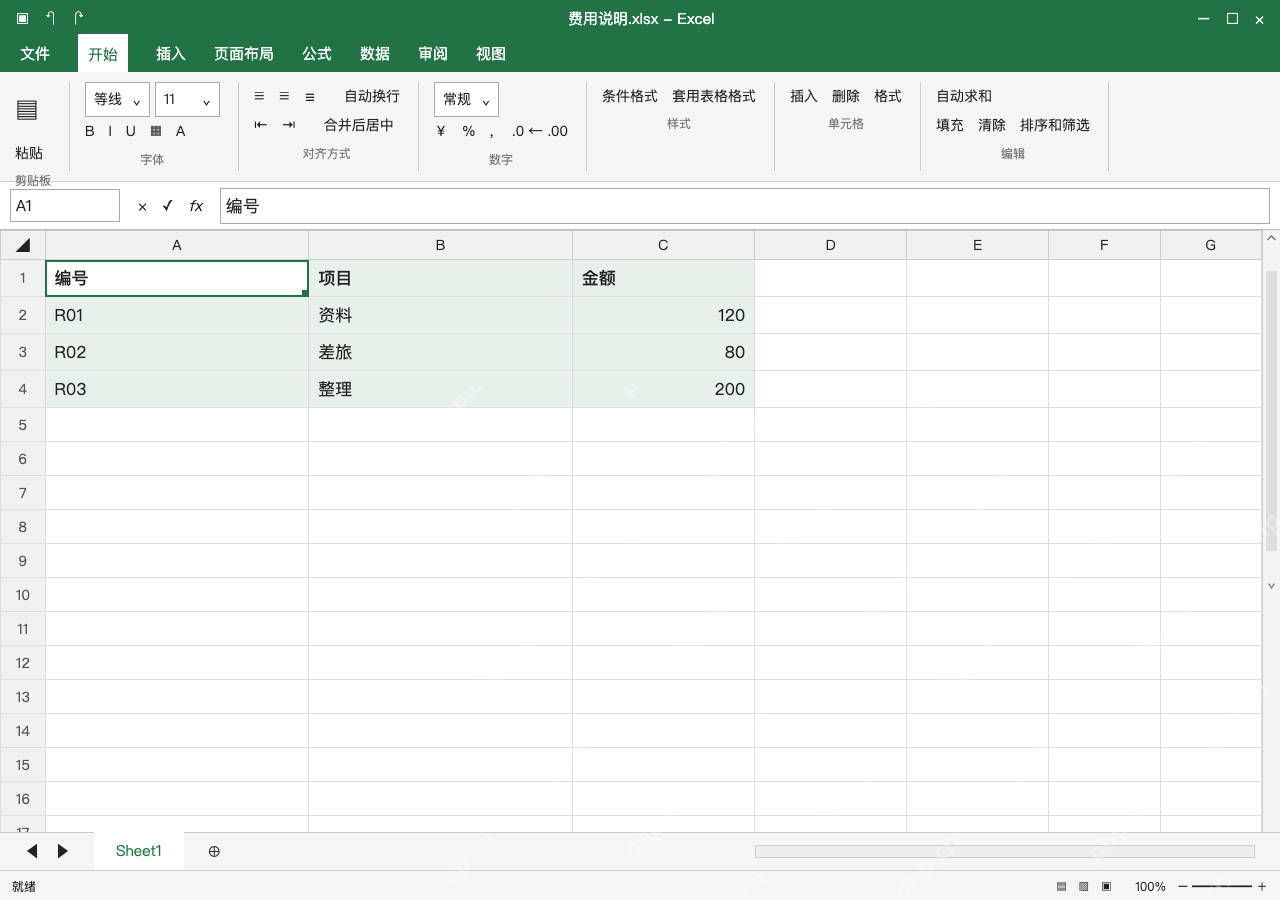Align text to the right
This screenshot has width=1280, height=900.
pos(310,96)
